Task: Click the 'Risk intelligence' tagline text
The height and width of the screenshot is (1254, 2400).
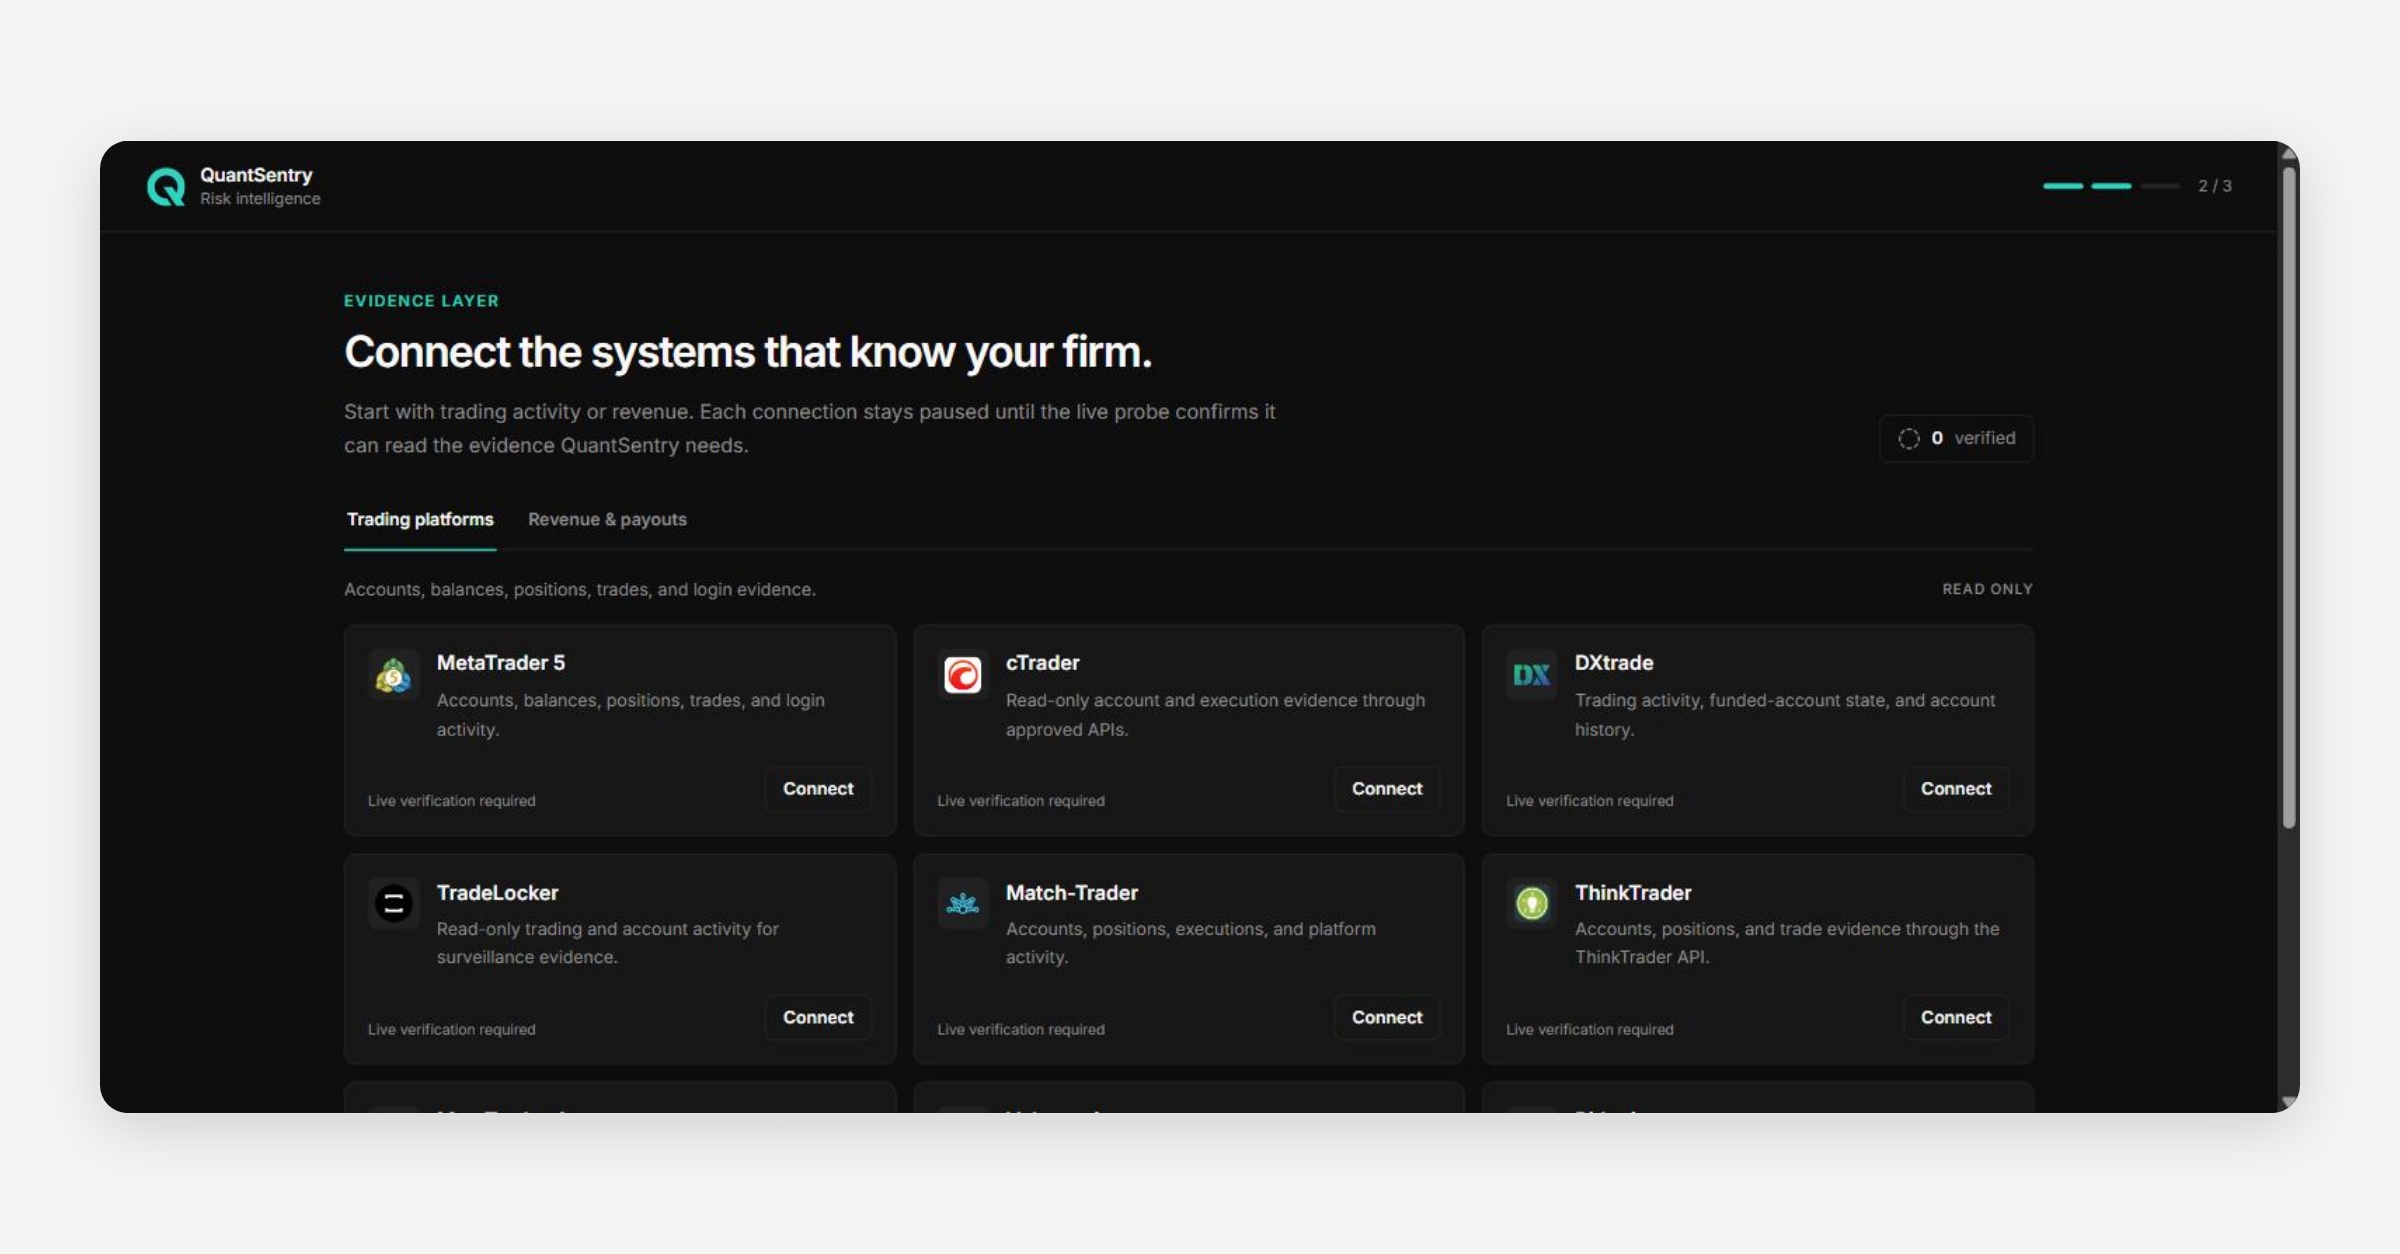Action: (260, 199)
